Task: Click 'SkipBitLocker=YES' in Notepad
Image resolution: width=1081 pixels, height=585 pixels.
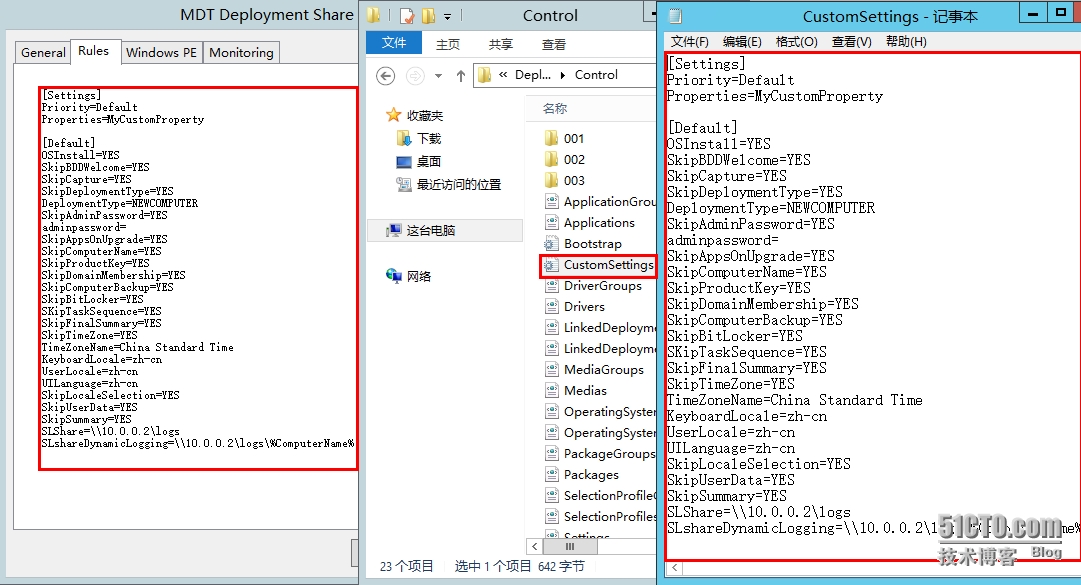Action: [735, 336]
